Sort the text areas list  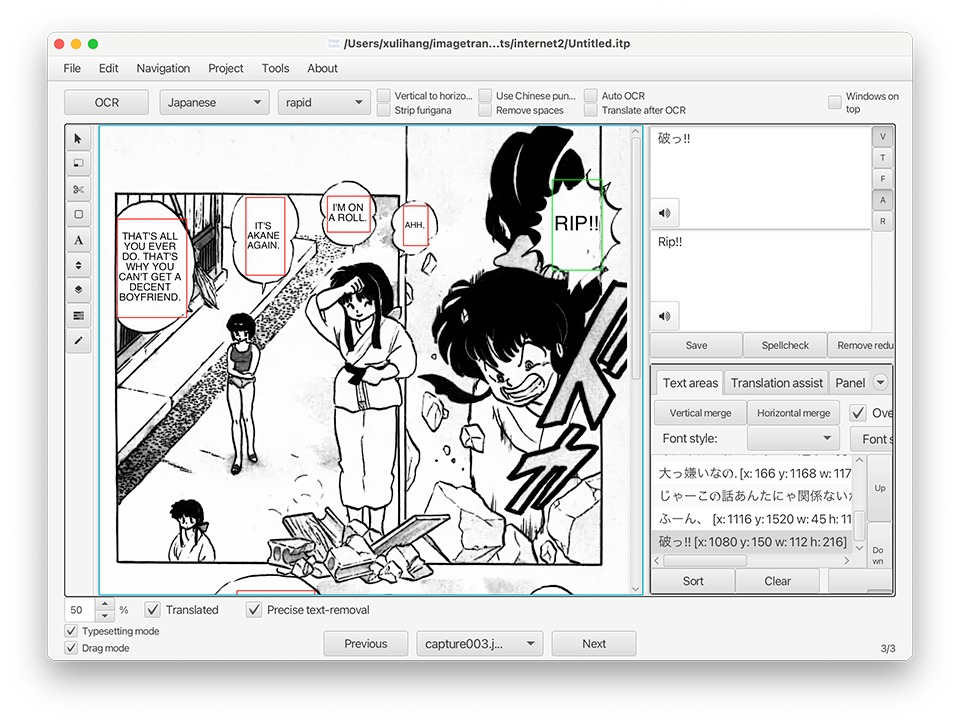tap(693, 581)
